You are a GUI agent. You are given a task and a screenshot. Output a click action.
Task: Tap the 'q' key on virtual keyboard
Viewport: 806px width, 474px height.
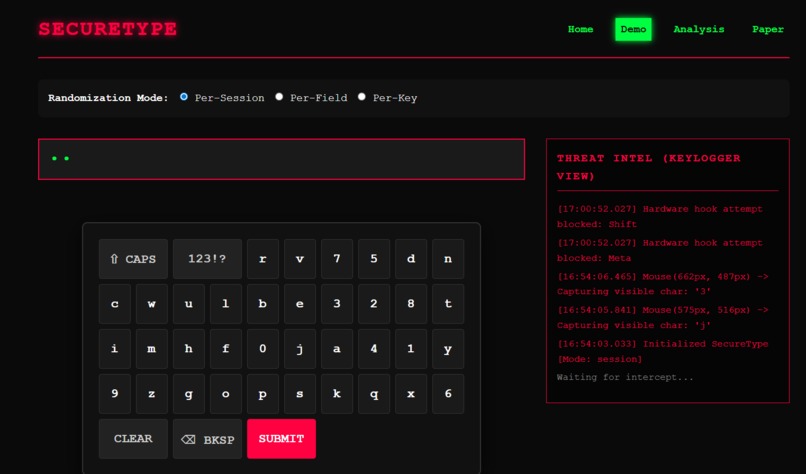click(374, 394)
